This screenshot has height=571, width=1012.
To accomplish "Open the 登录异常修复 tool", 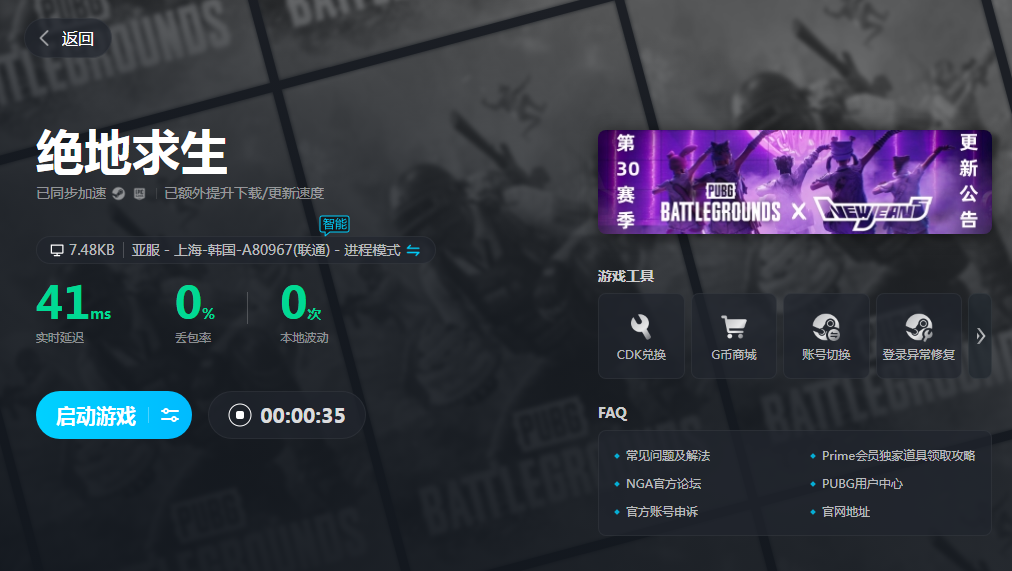I will pos(918,335).
